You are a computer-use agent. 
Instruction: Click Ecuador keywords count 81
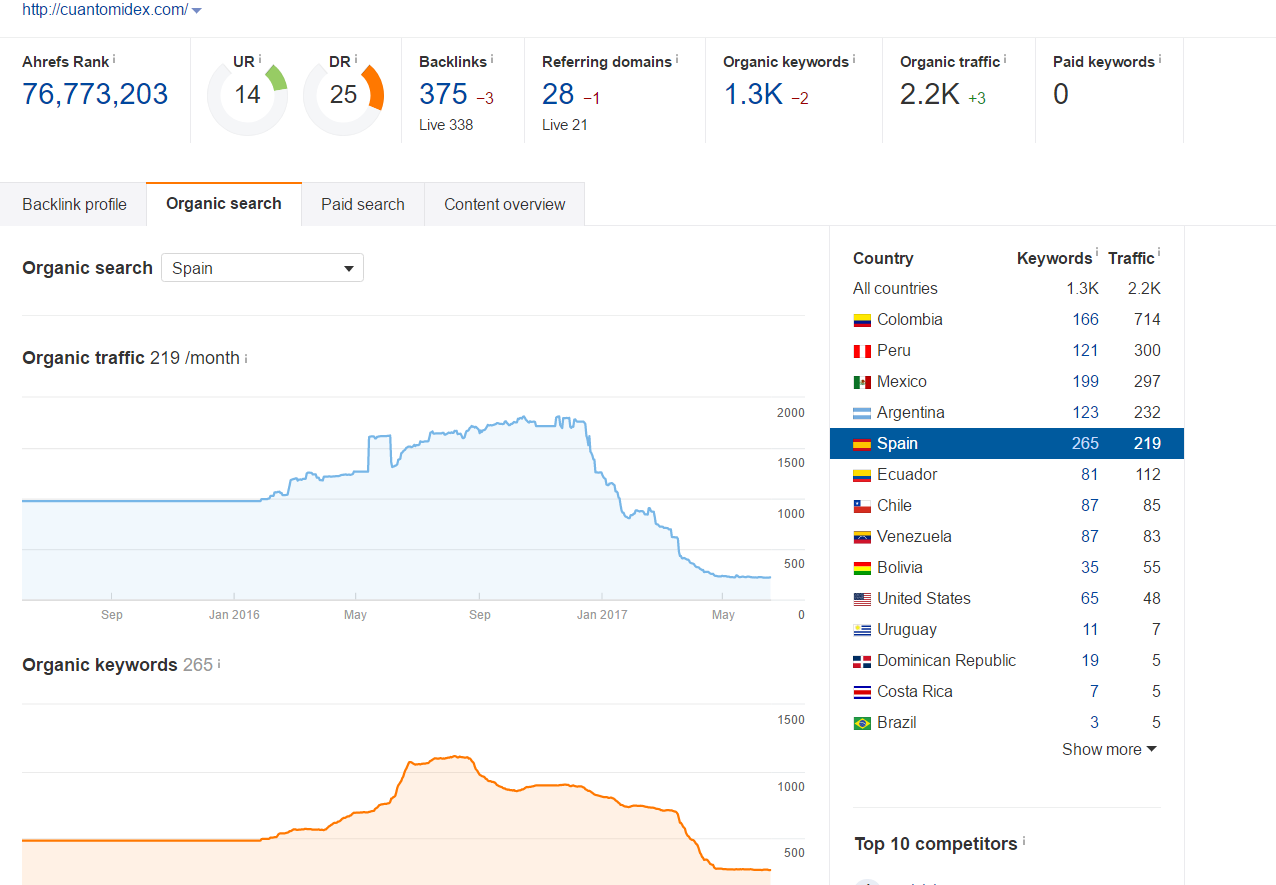tap(1089, 475)
